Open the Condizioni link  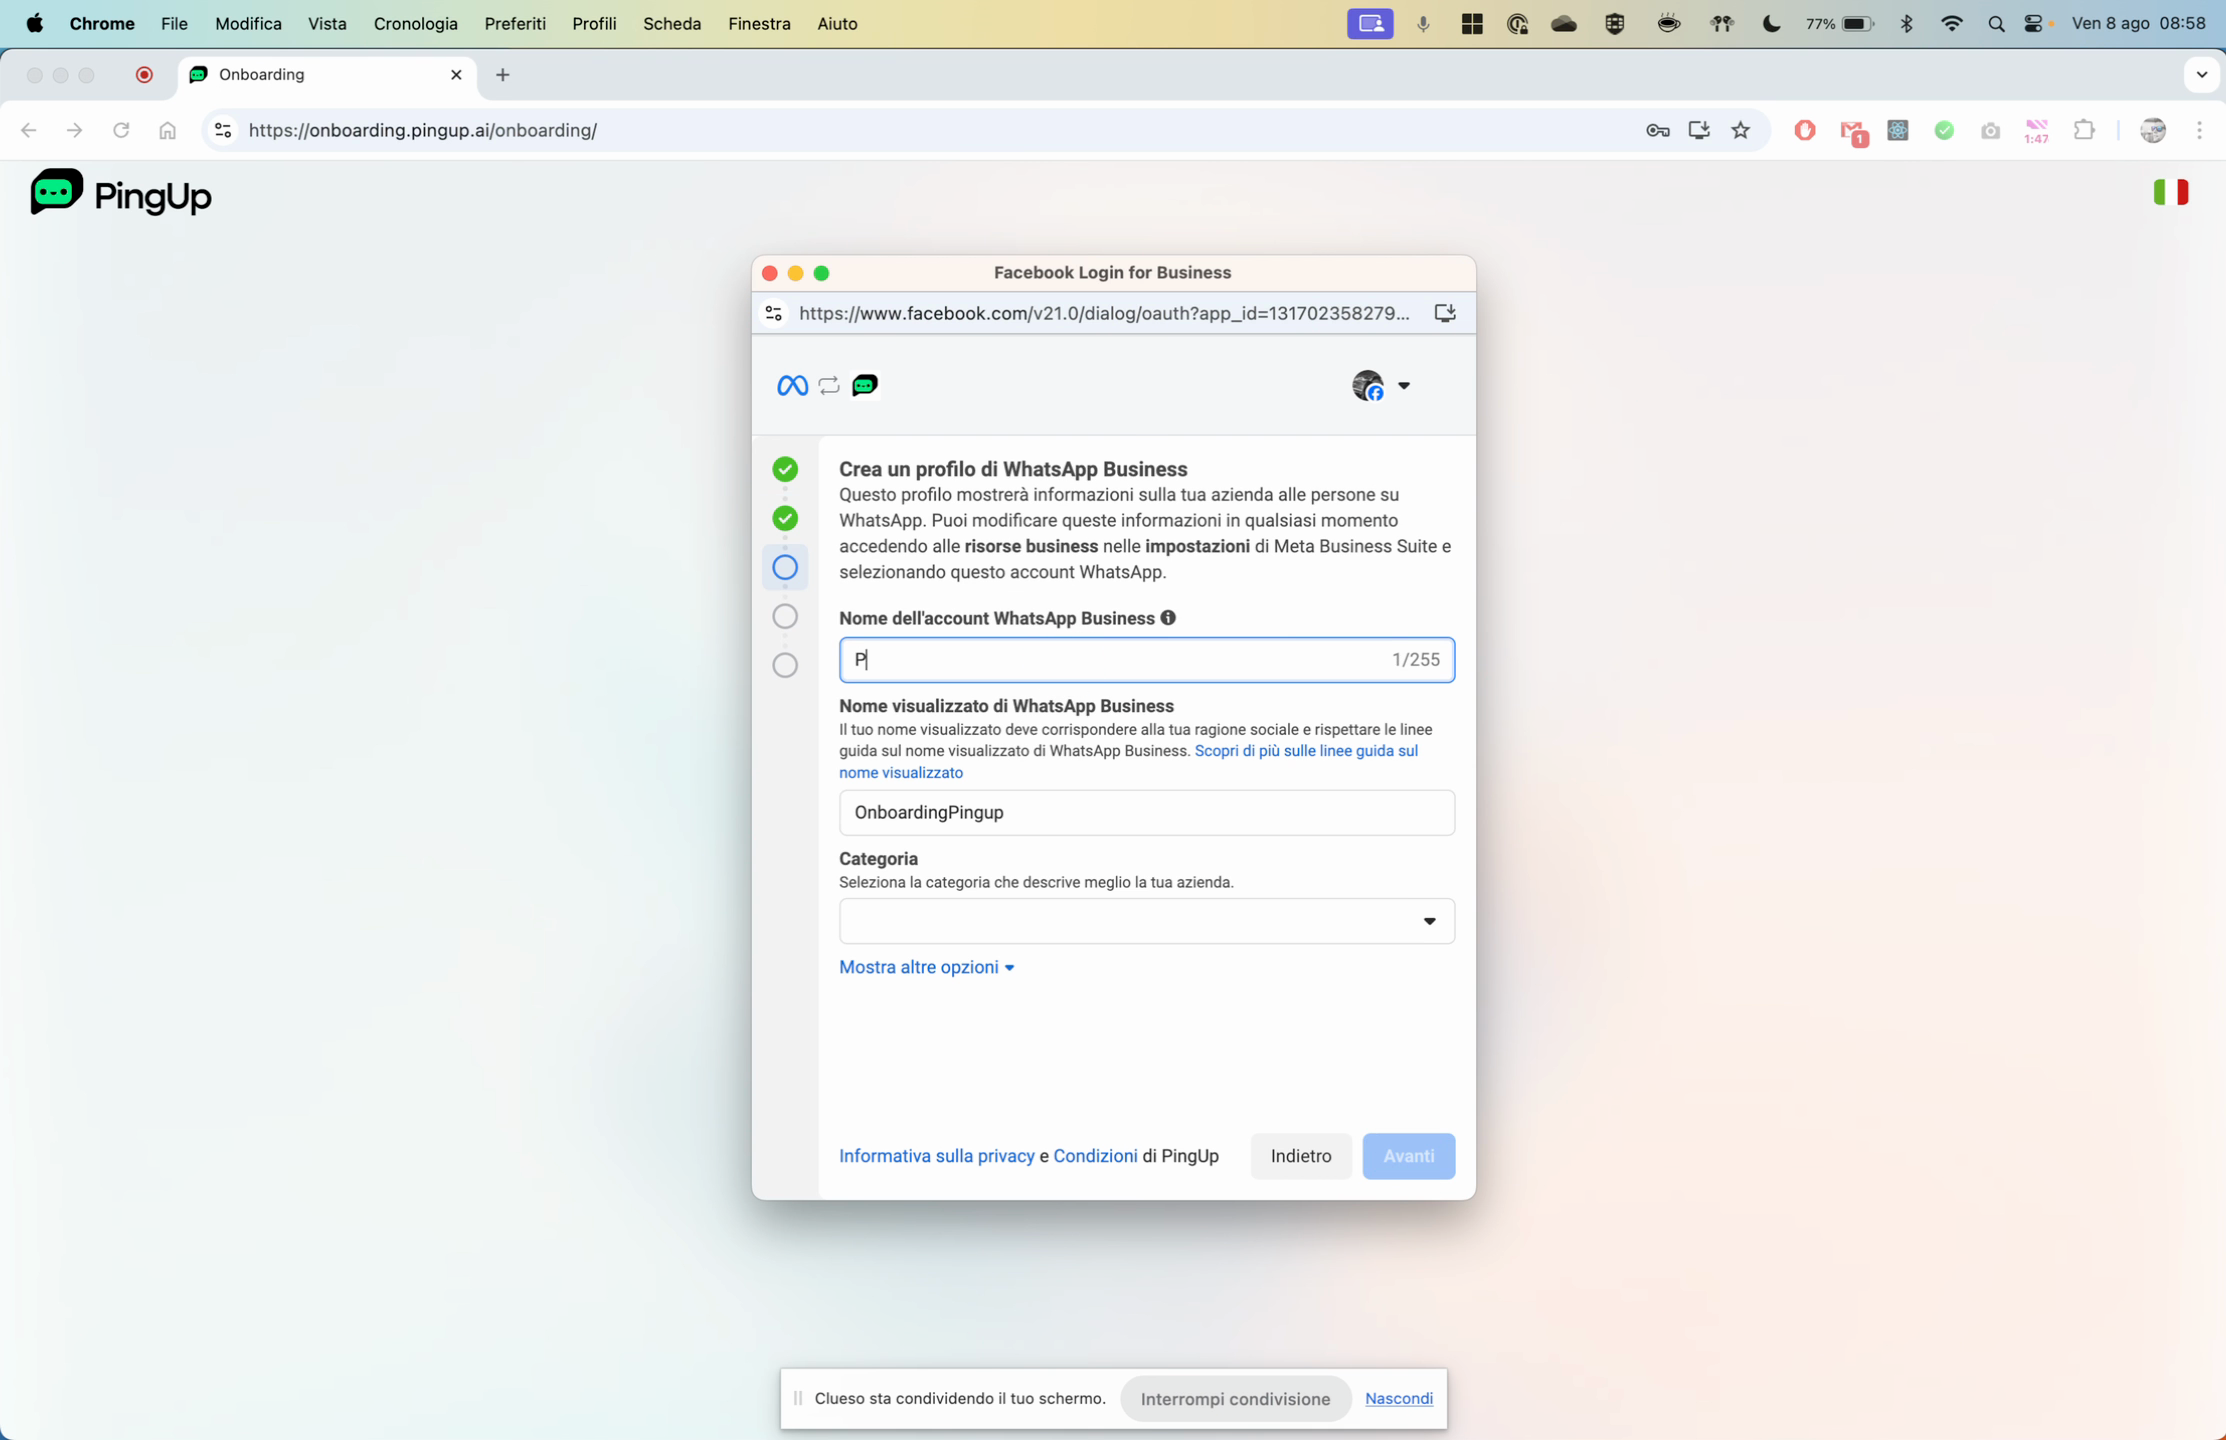[1095, 1156]
